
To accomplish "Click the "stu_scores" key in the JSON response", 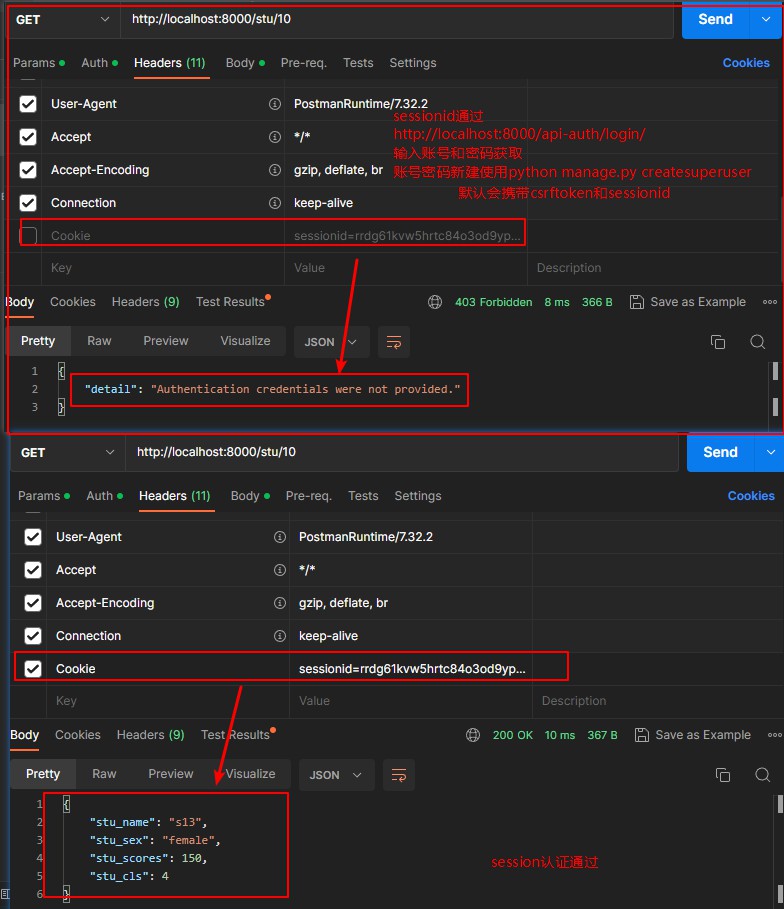I will (x=129, y=858).
